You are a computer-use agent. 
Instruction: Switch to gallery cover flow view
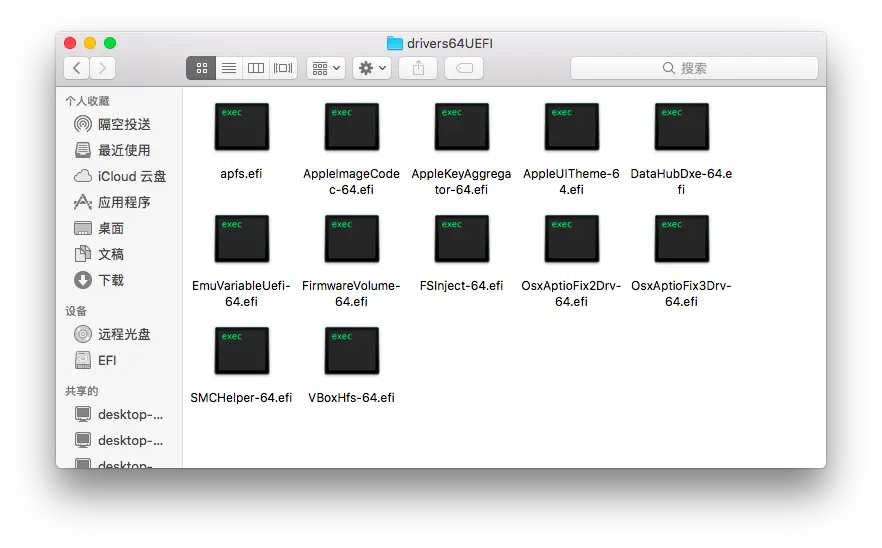[283, 68]
